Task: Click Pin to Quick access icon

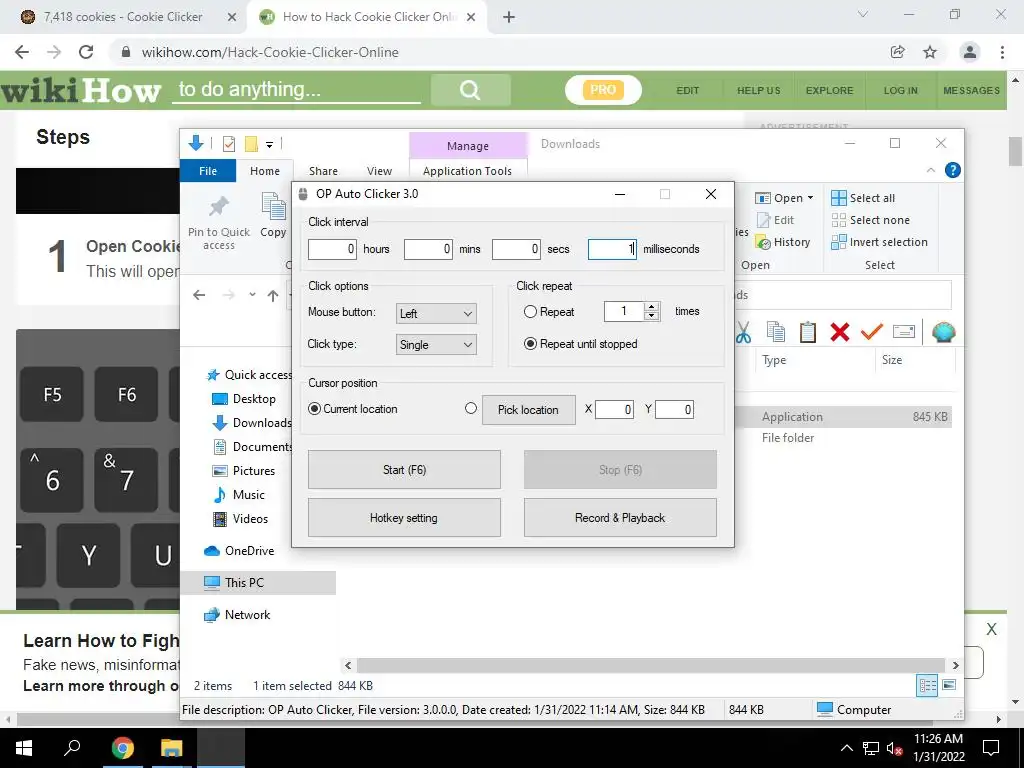Action: click(219, 207)
